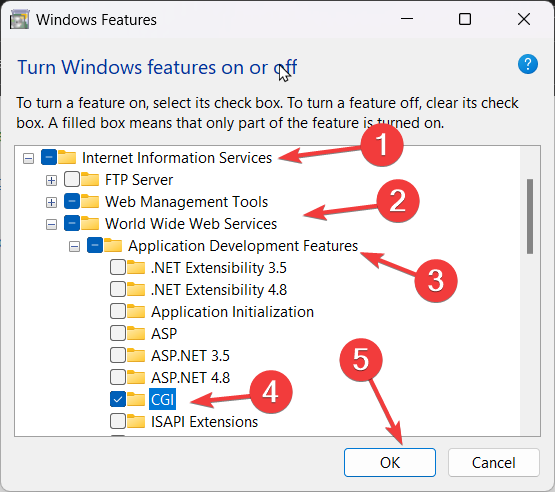Screen dimensions: 555x492
Task: Click the ASP.NET 3.5 folder icon
Action: pyautogui.click(x=136, y=355)
